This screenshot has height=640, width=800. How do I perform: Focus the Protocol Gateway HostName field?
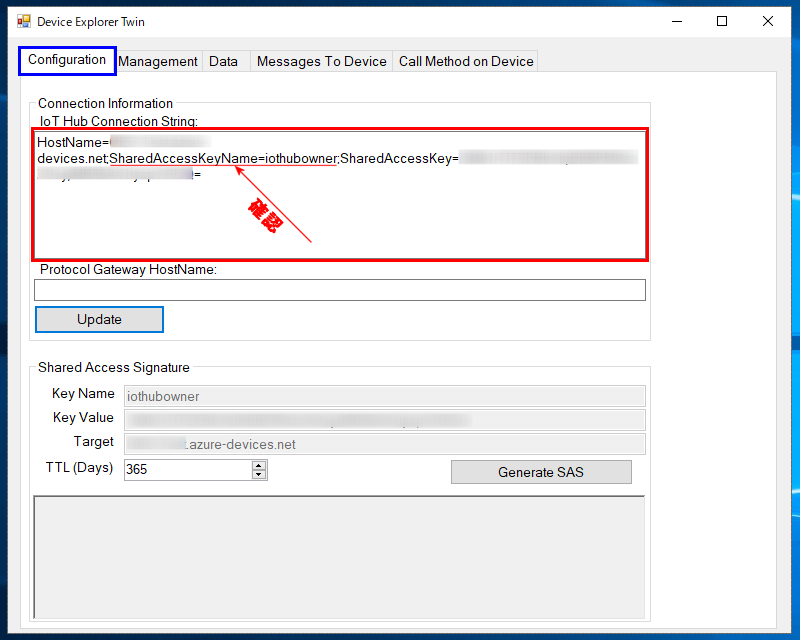tap(340, 290)
